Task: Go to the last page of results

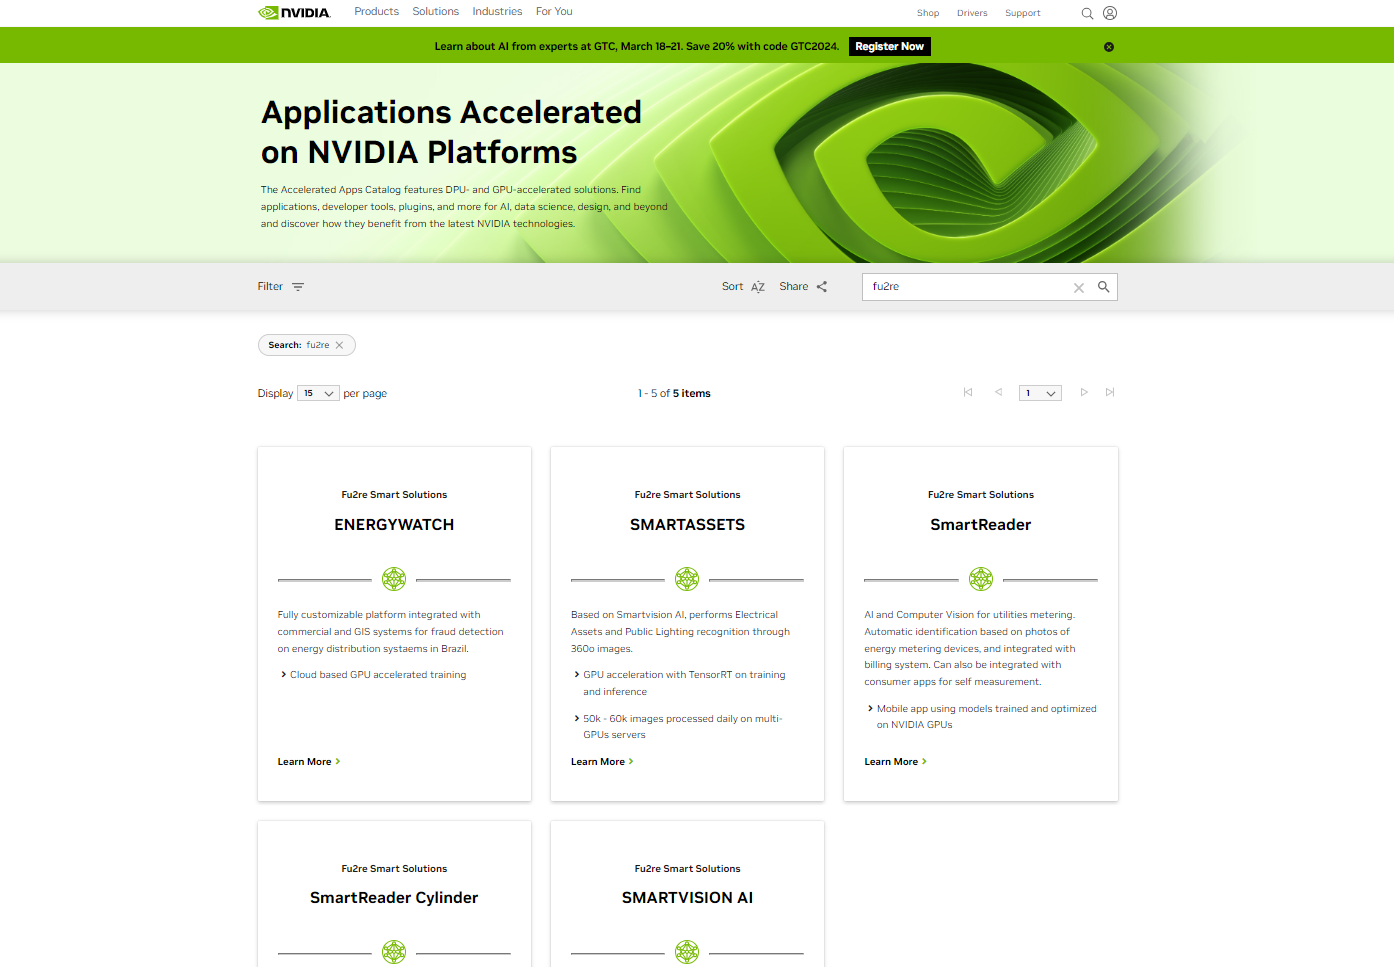Action: [x=1110, y=392]
